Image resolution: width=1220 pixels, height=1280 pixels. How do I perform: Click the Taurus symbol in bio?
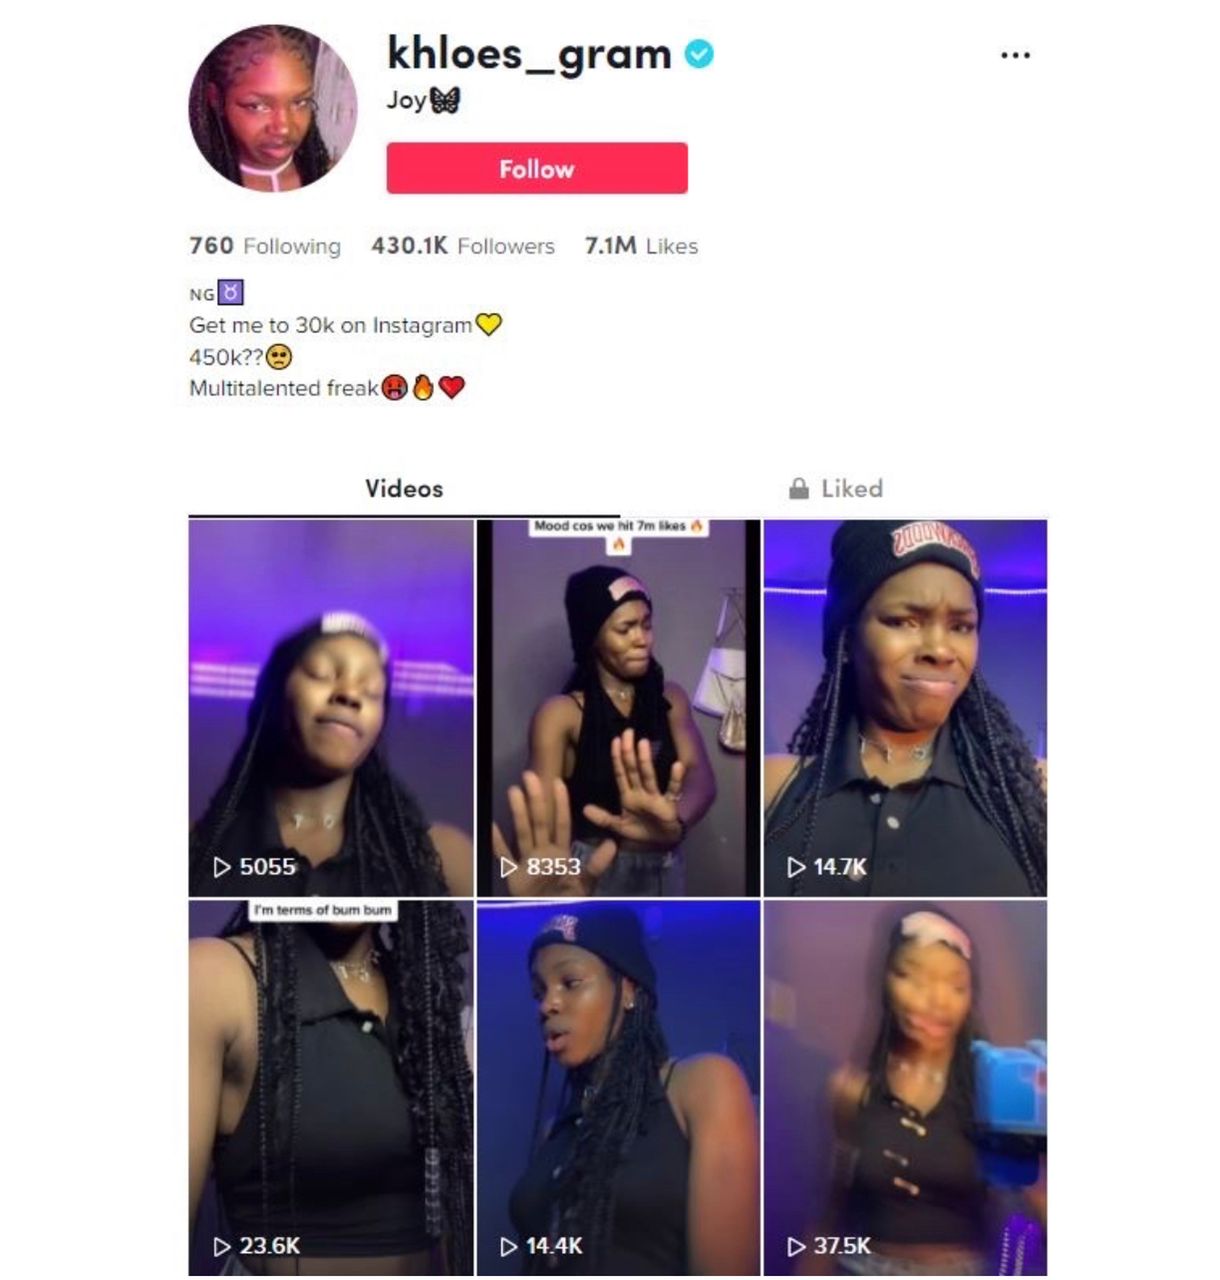click(231, 293)
